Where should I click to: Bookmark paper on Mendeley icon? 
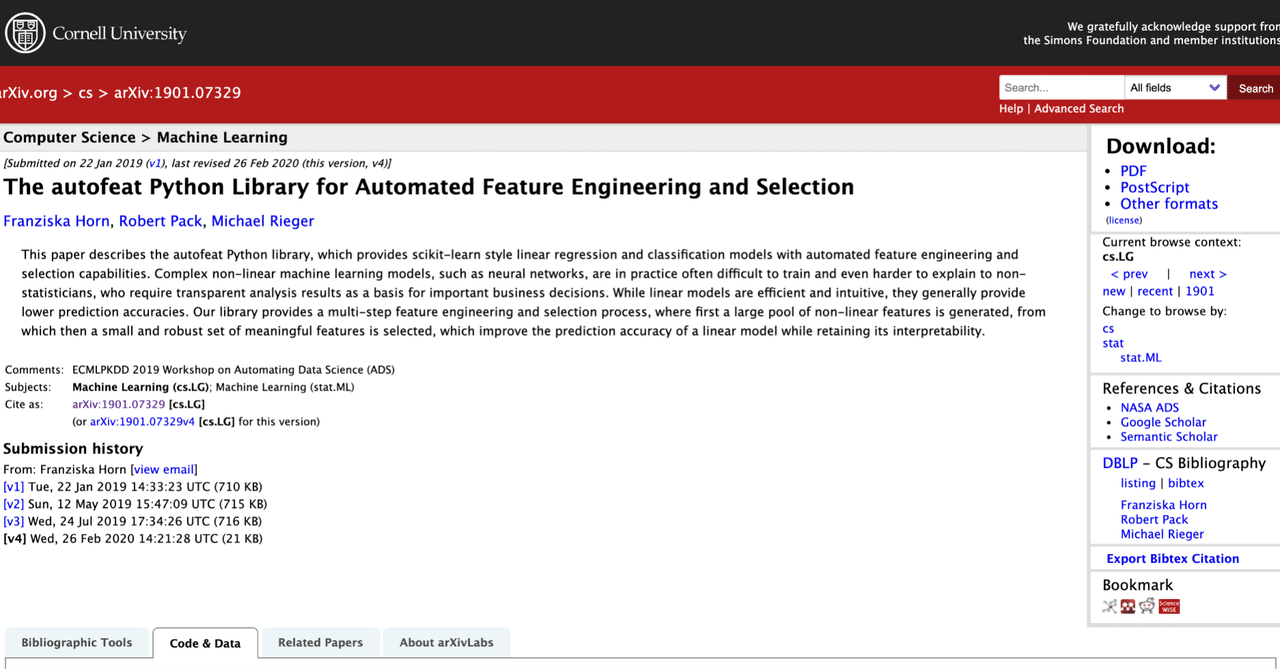[x=1128, y=606]
